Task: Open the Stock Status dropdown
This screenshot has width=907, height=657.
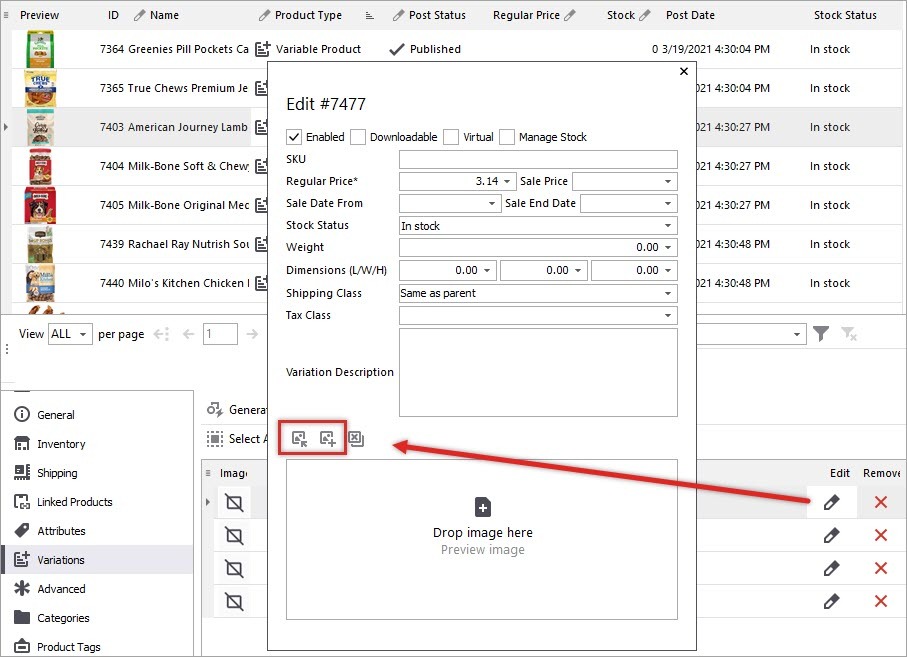Action: (x=668, y=226)
